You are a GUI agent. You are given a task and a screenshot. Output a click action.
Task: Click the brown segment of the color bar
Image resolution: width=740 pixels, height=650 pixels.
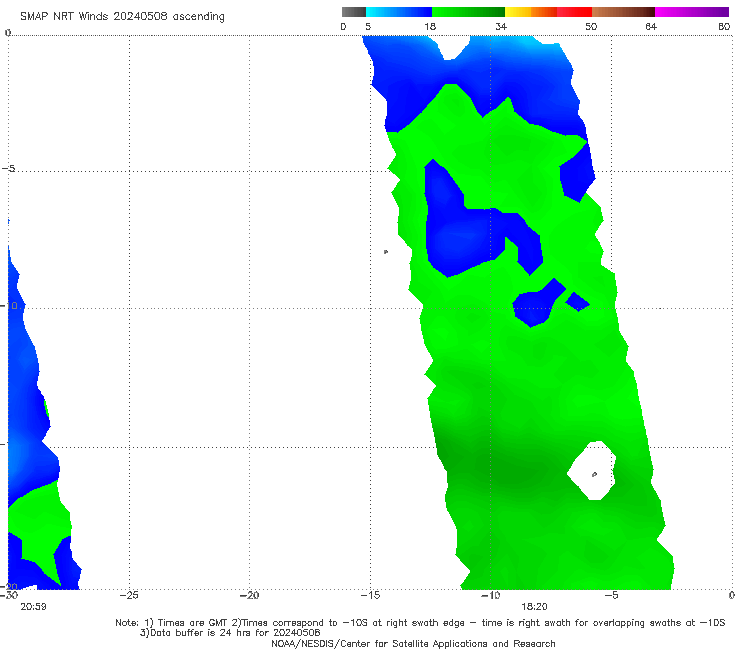[x=623, y=12]
